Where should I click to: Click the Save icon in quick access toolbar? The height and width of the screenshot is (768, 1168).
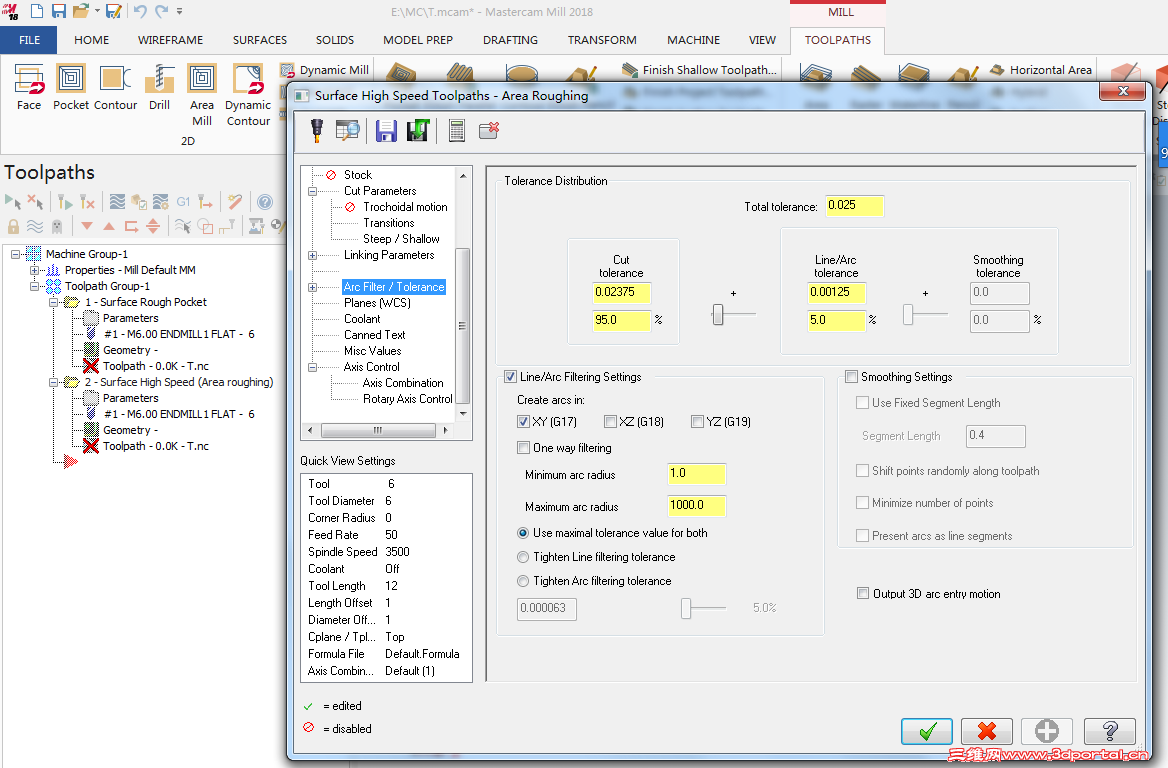pos(59,11)
